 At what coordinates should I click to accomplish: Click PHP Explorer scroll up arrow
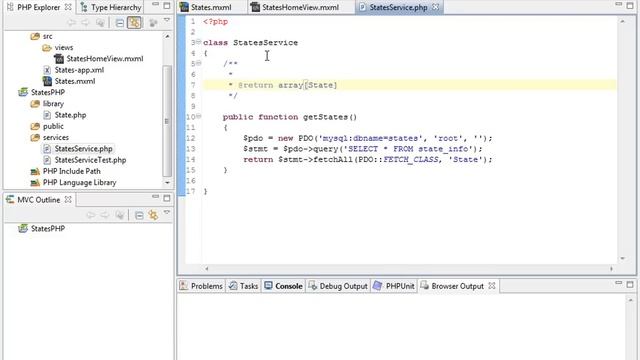167,36
